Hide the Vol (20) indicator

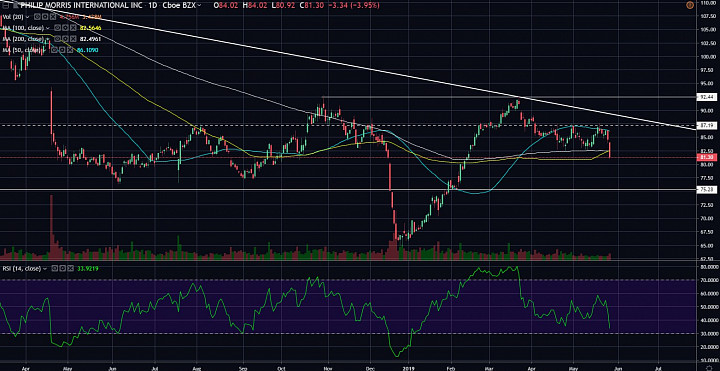pos(37,17)
